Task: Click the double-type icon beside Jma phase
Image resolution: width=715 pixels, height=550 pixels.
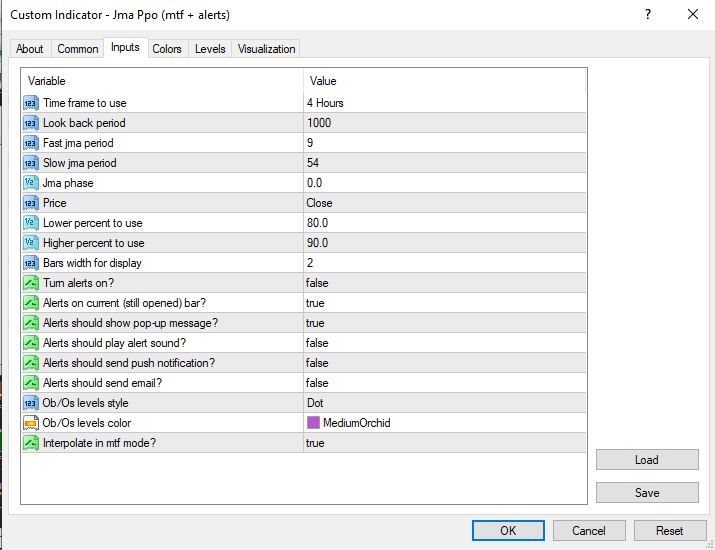Action: [31, 183]
